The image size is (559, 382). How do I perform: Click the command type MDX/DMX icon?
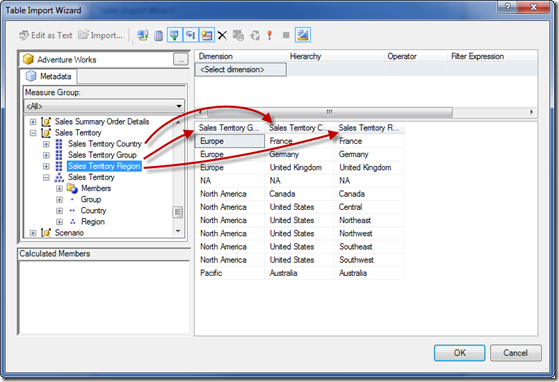(143, 35)
